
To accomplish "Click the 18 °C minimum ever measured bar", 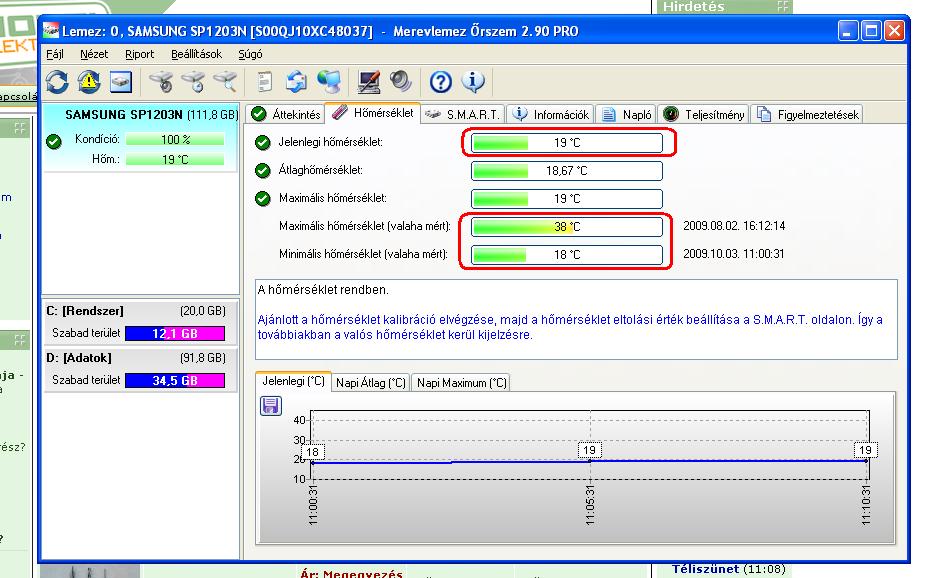I will pyautogui.click(x=567, y=255).
